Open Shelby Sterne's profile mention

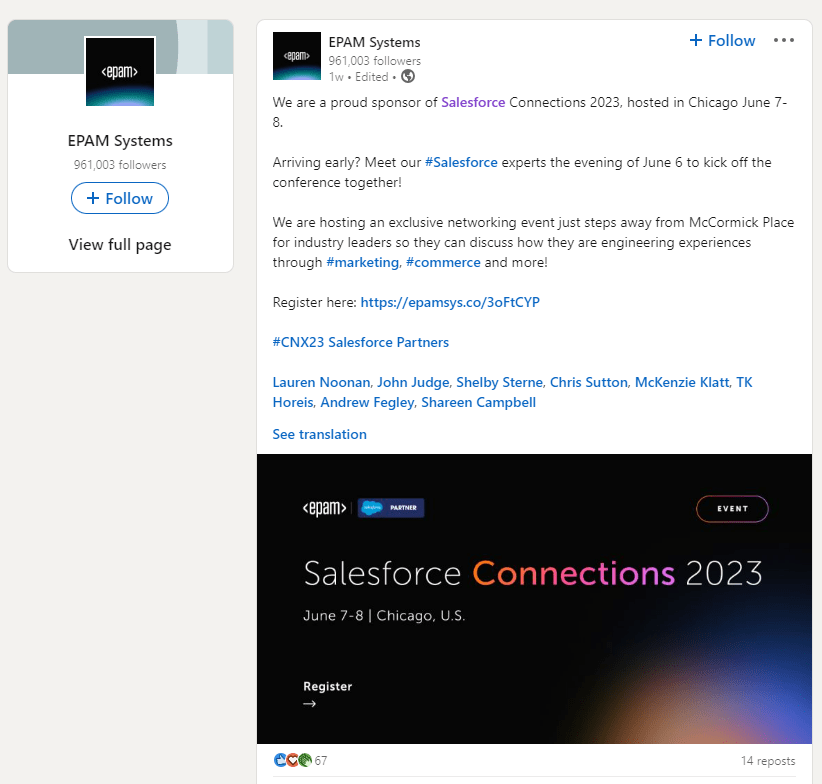click(499, 383)
